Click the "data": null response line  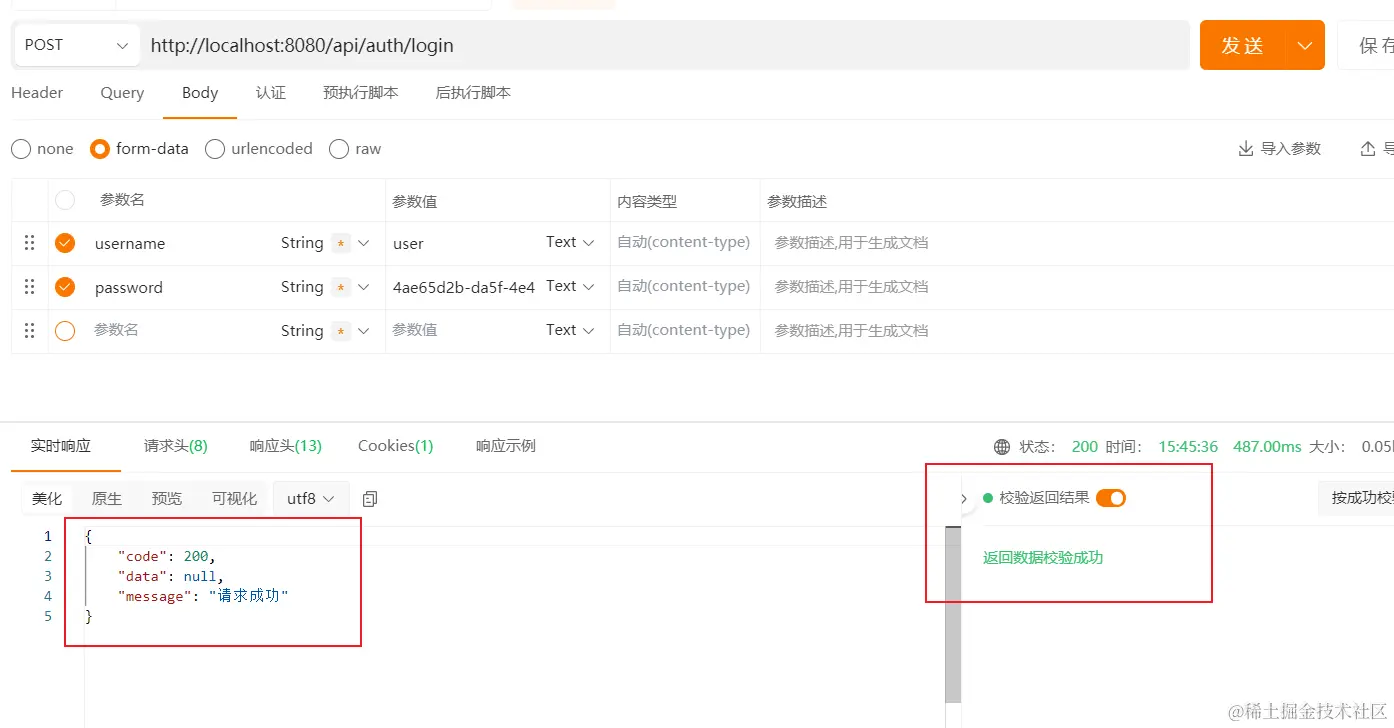tap(171, 576)
